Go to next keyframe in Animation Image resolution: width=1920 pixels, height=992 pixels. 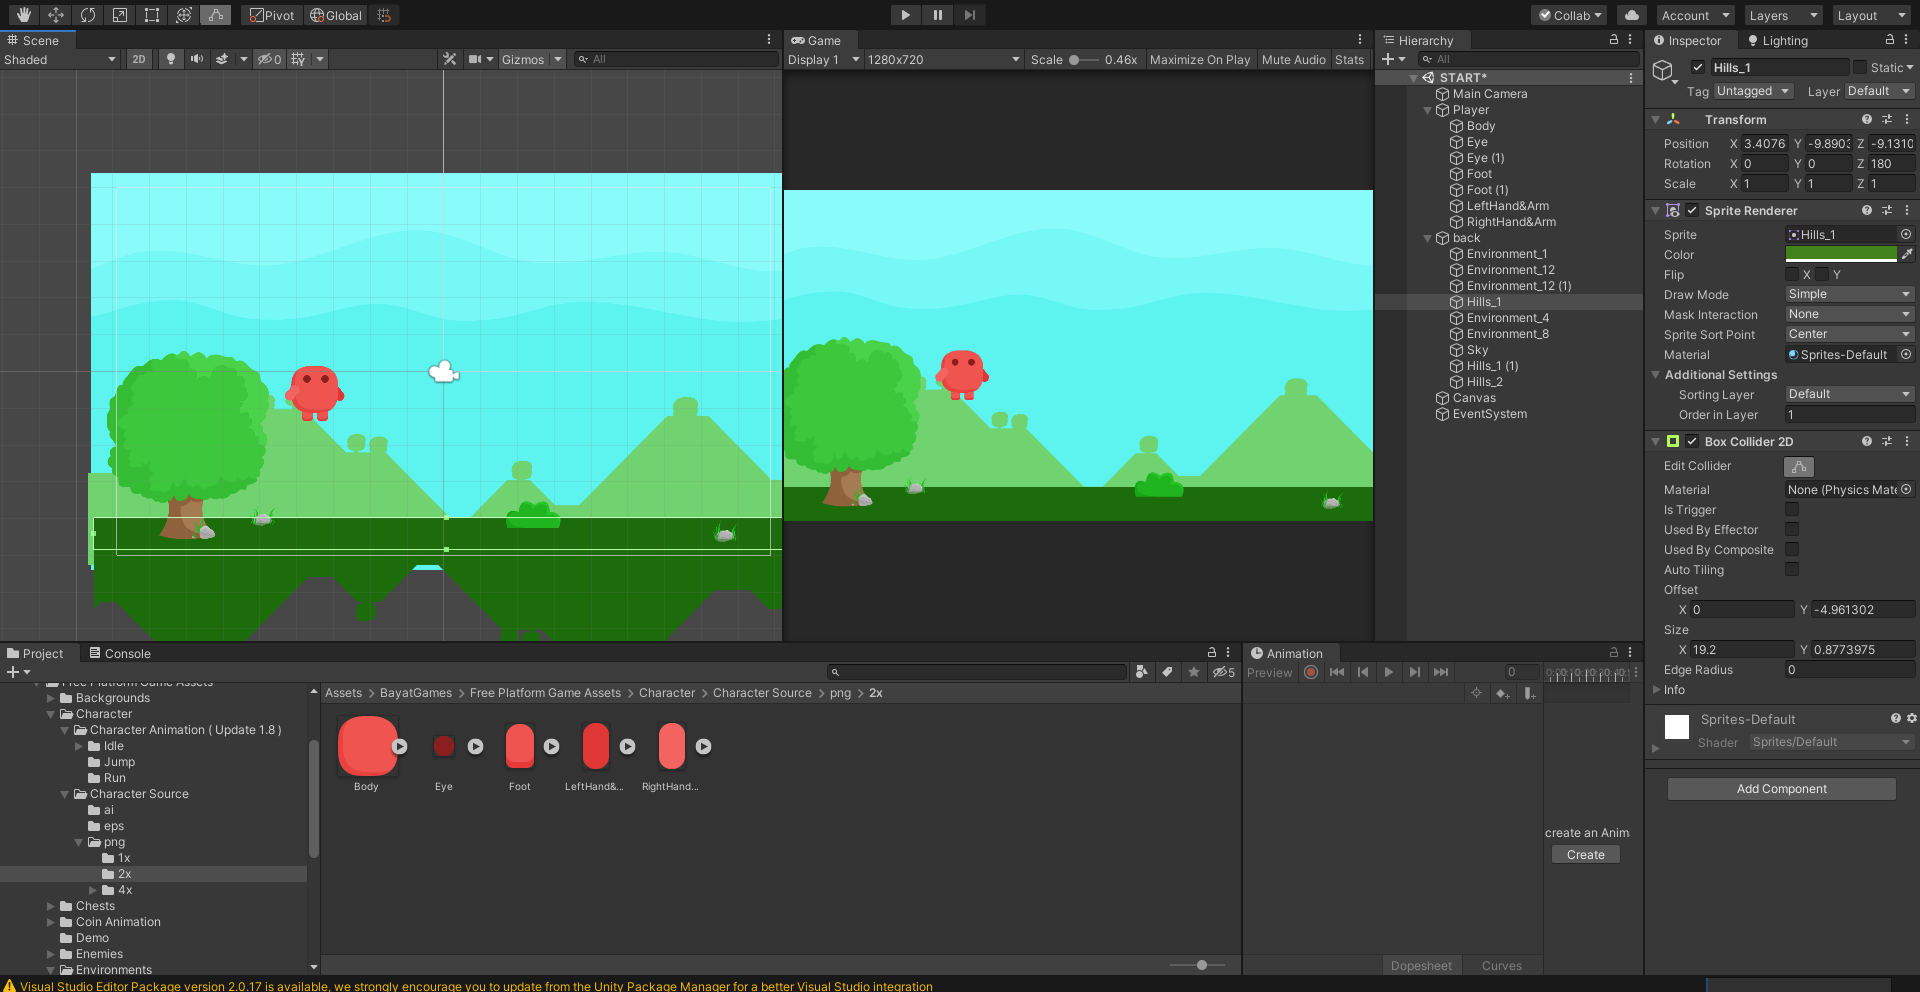[x=1415, y=672]
